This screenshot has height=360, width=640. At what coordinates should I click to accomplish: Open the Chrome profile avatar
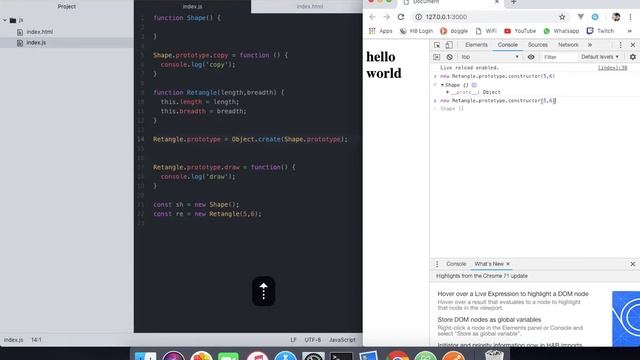tap(616, 17)
